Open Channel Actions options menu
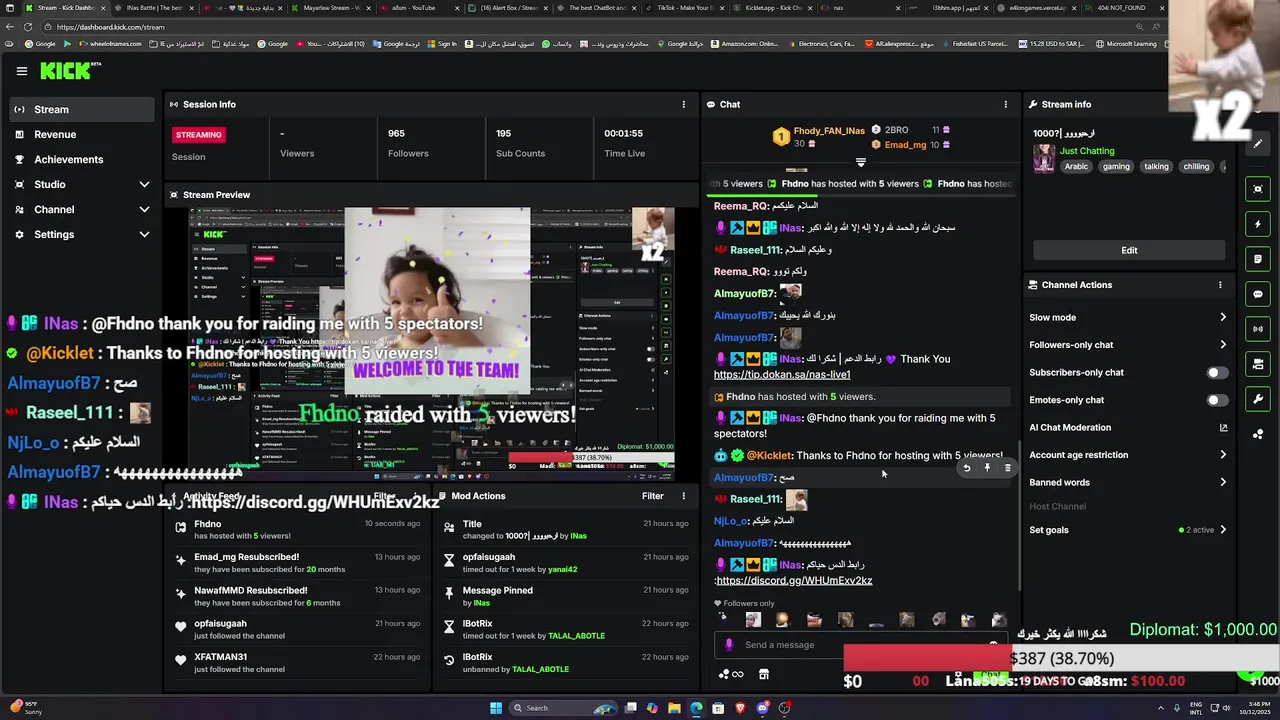The image size is (1280, 720). click(x=1220, y=285)
